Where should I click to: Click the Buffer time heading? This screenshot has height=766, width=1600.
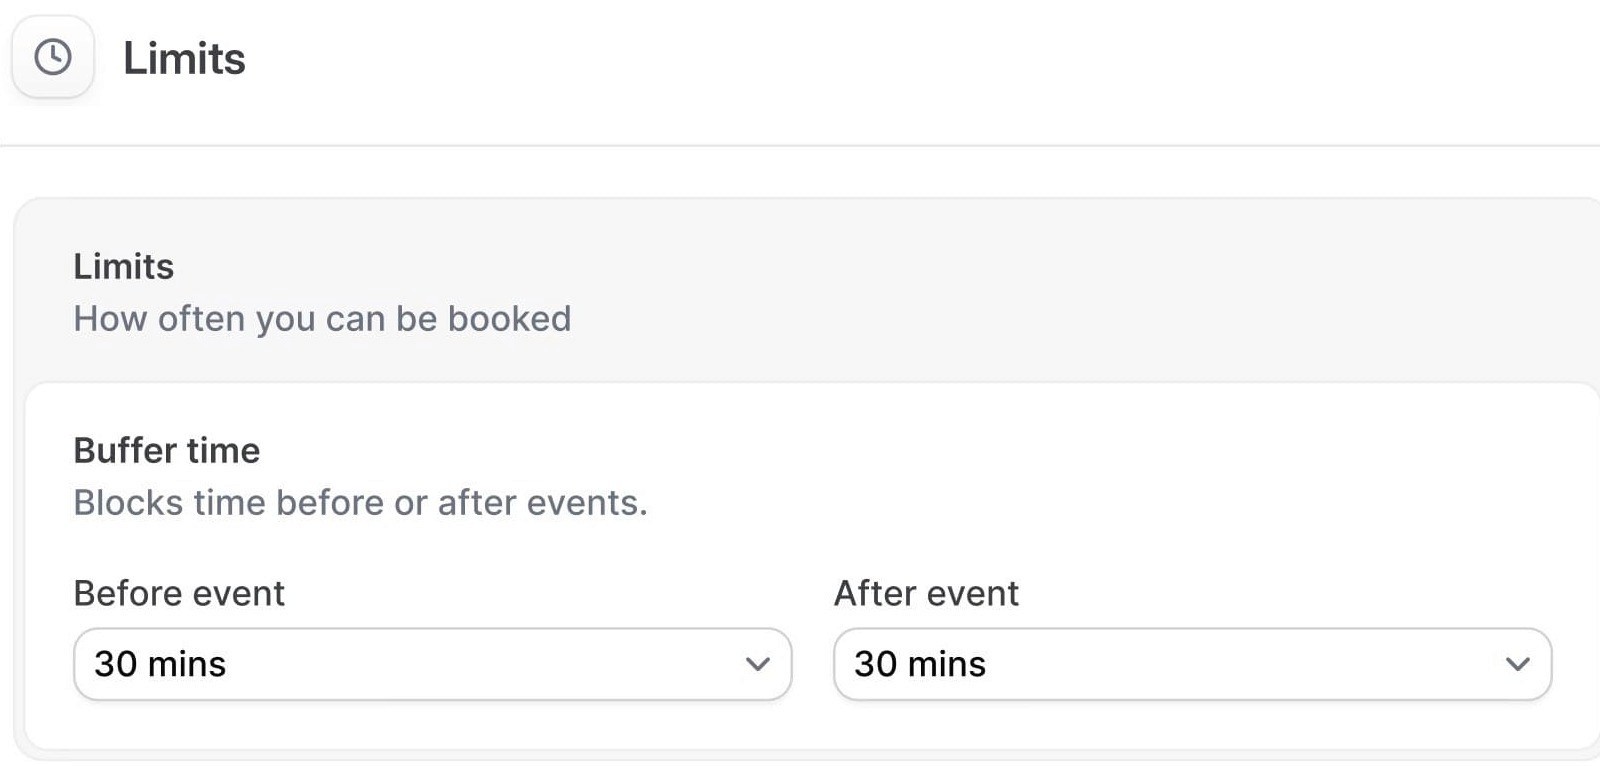coord(166,450)
